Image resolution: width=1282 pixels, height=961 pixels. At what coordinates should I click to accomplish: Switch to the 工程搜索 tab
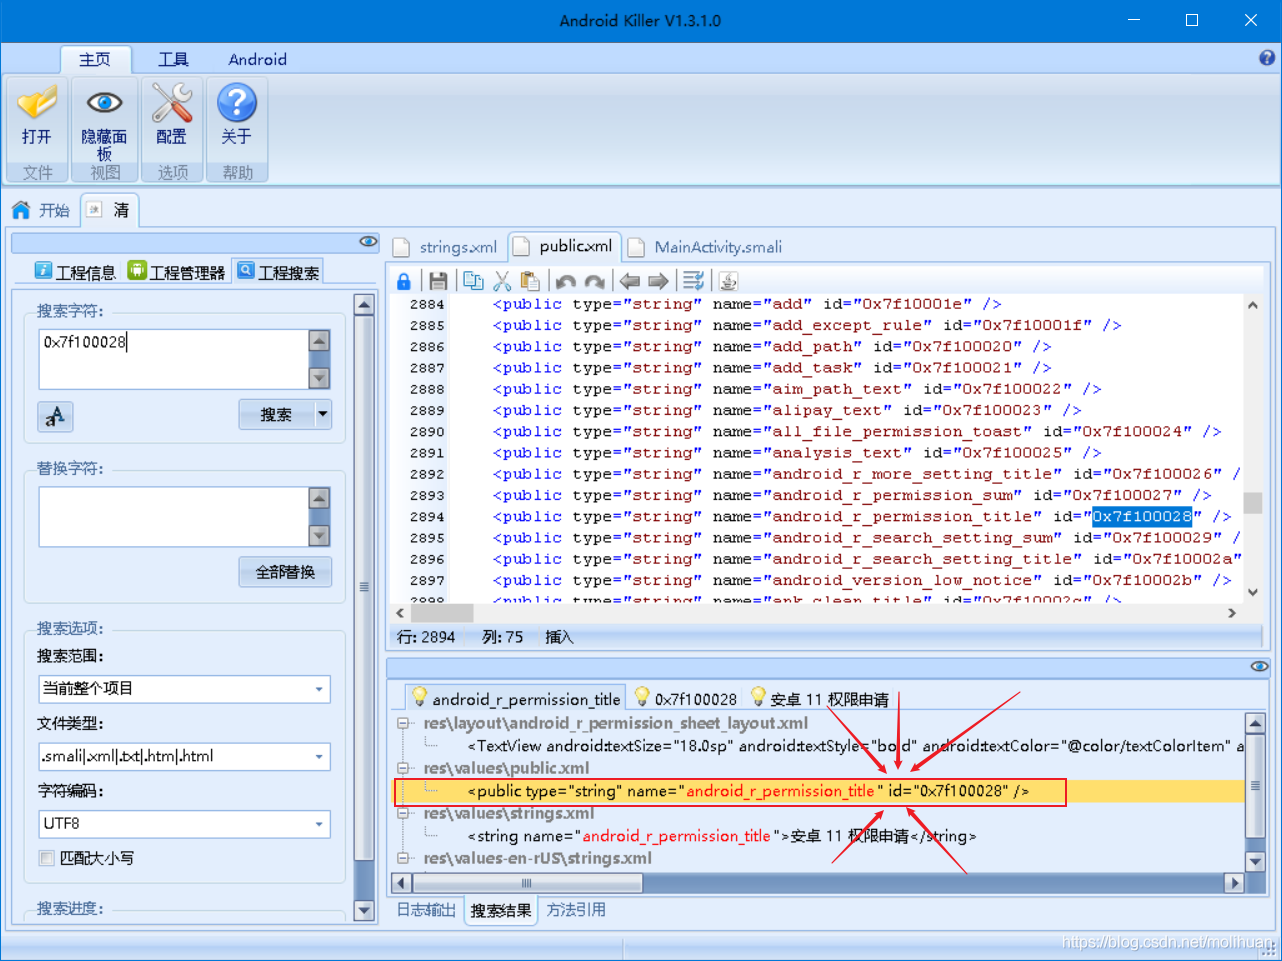point(279,272)
